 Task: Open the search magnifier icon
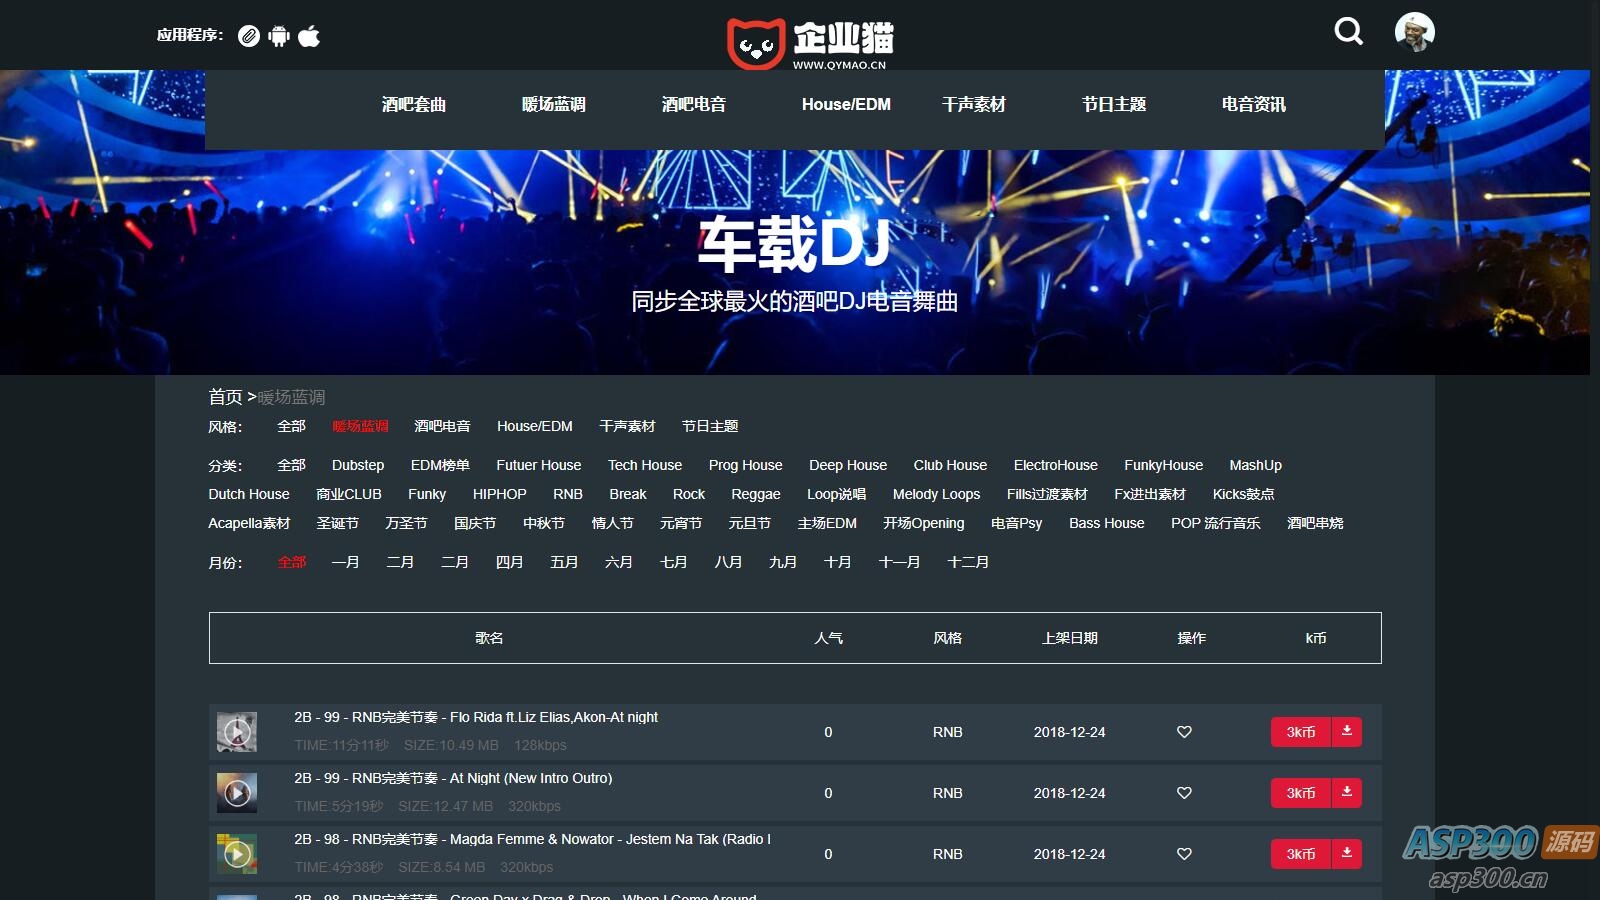[x=1348, y=31]
